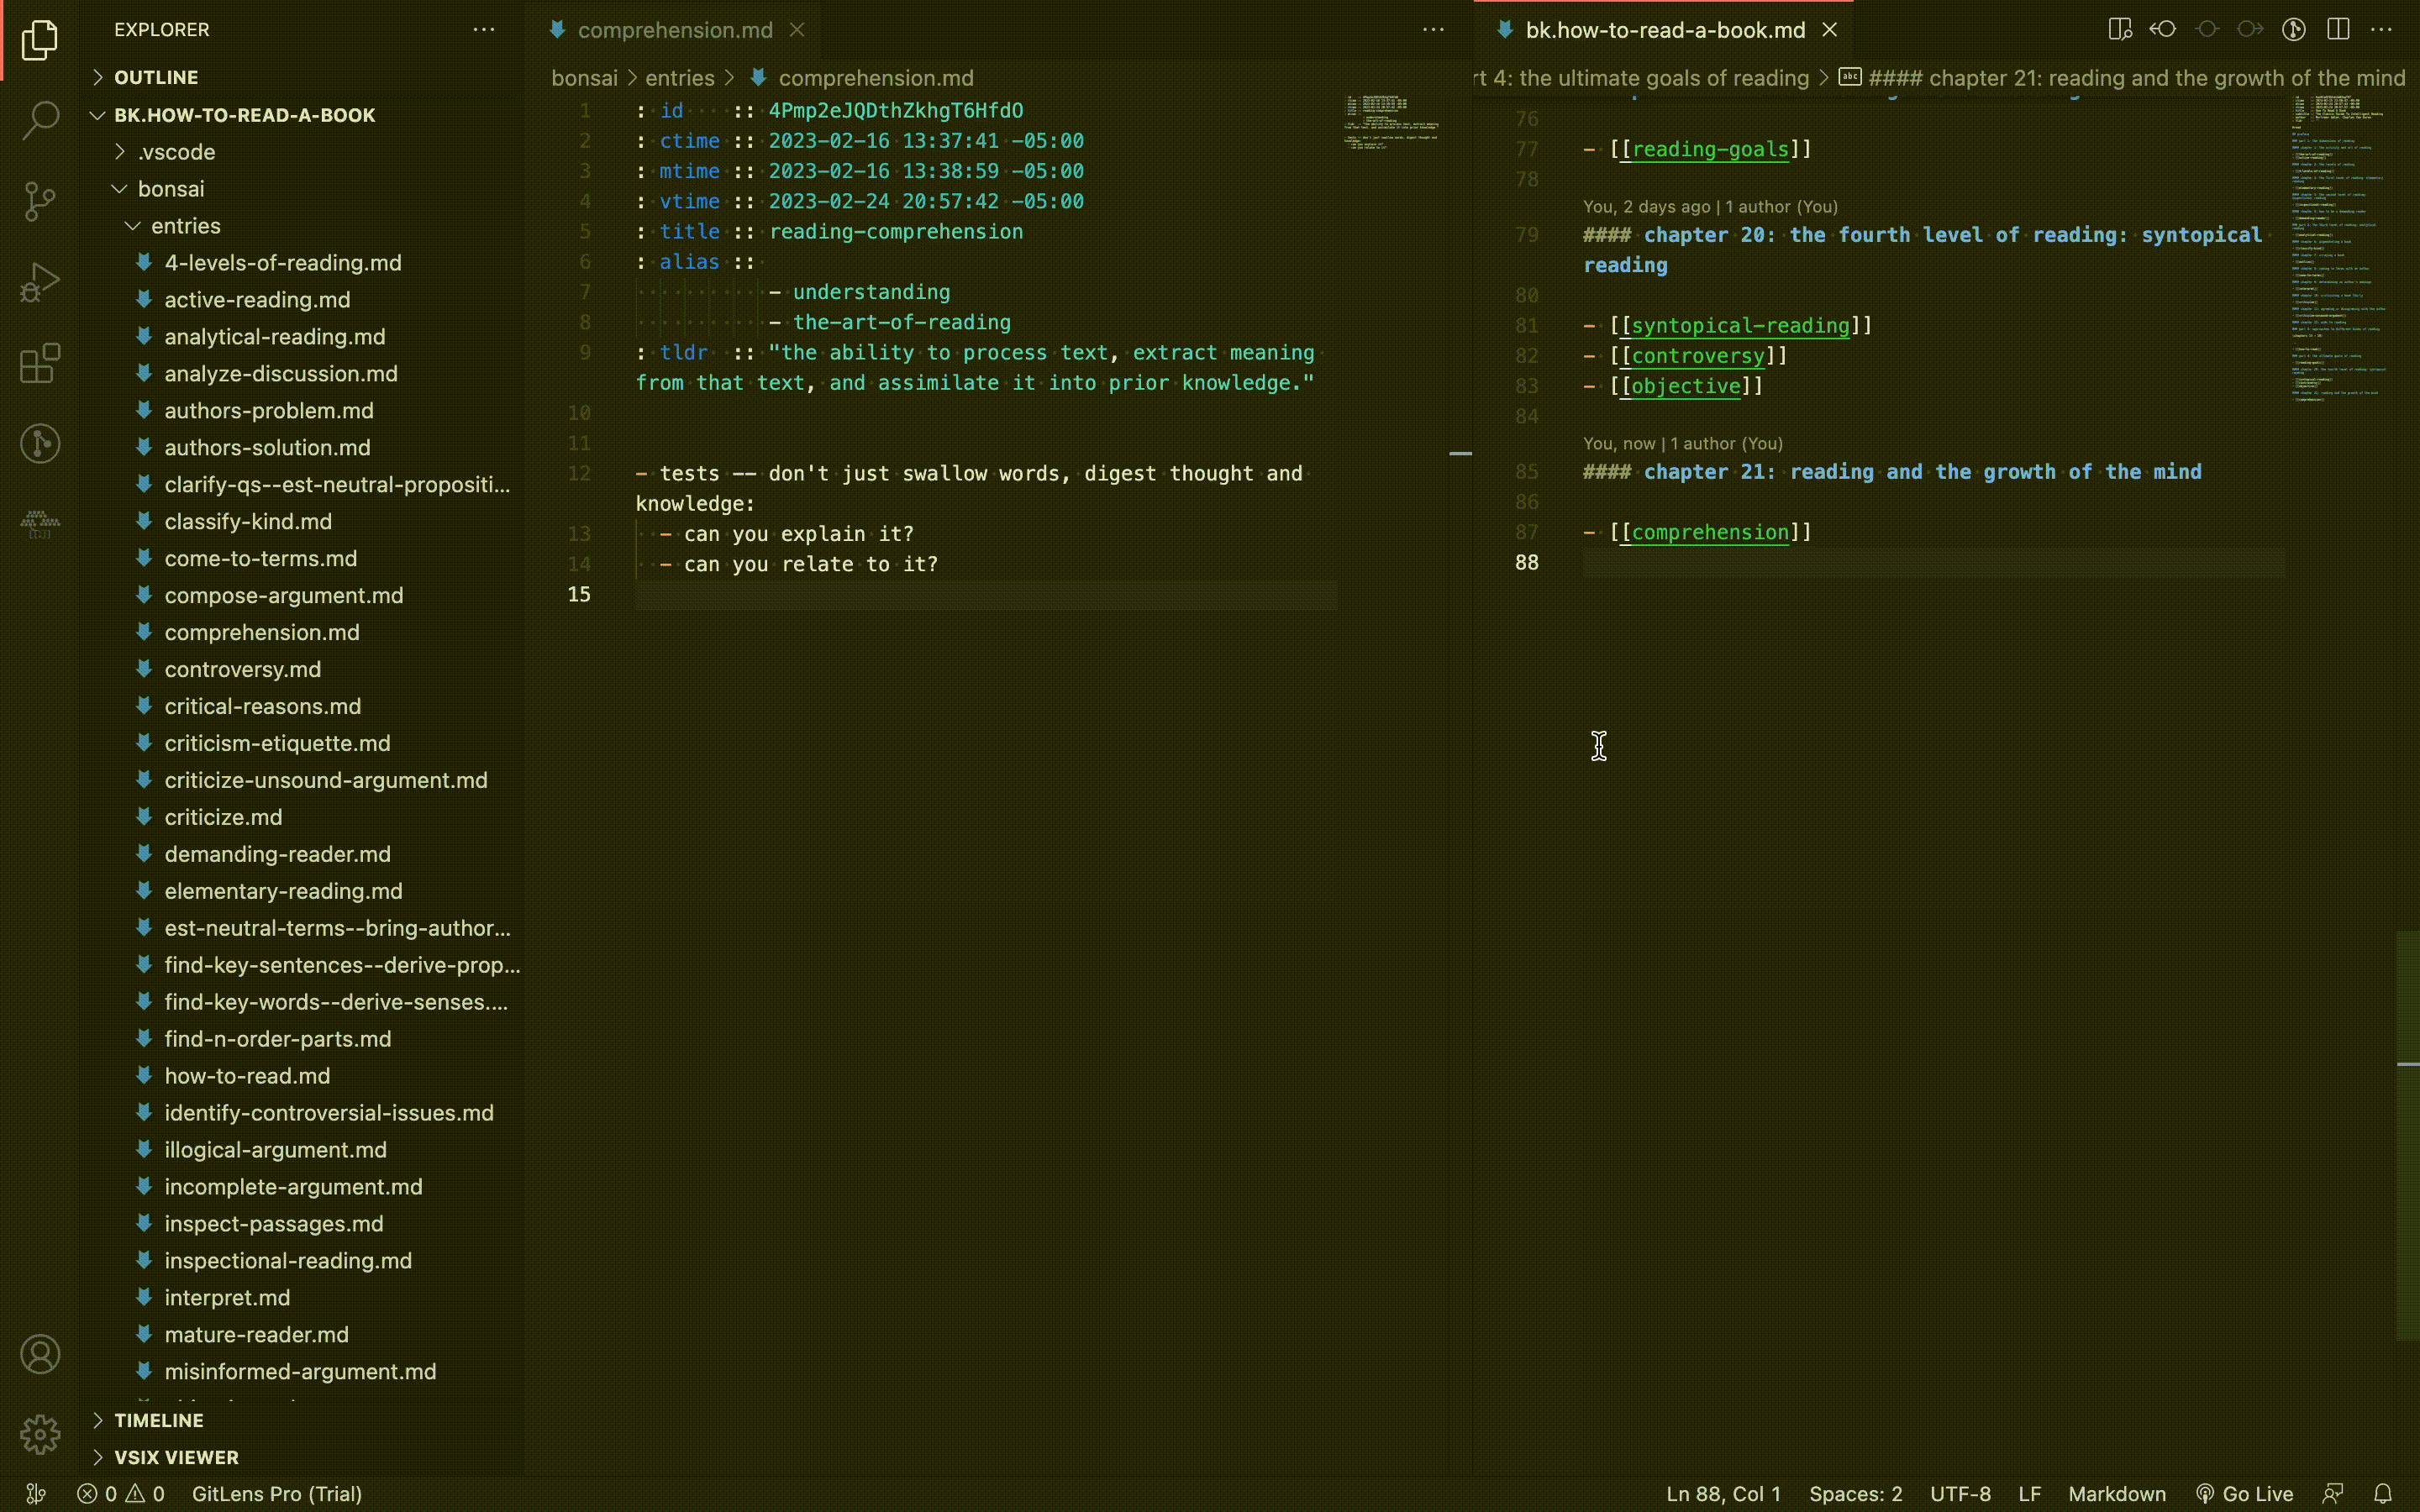Close the bk.how-to-read-a-book.md tab

click(x=1829, y=30)
